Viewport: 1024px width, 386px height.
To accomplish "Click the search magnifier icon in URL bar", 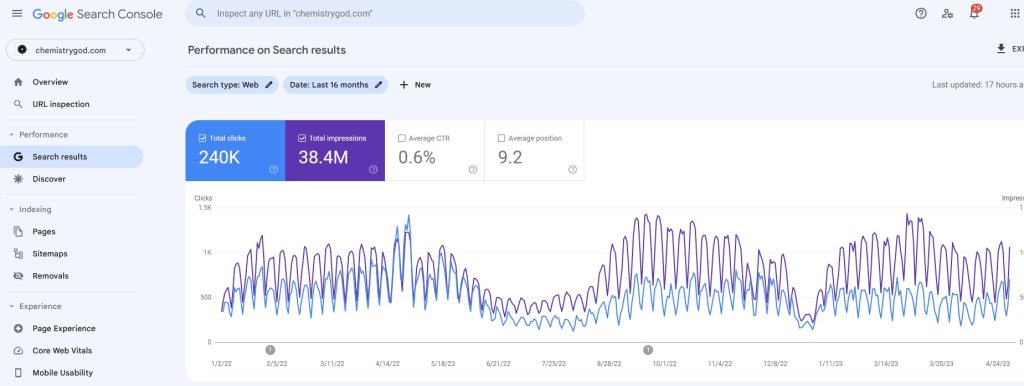I will [201, 13].
